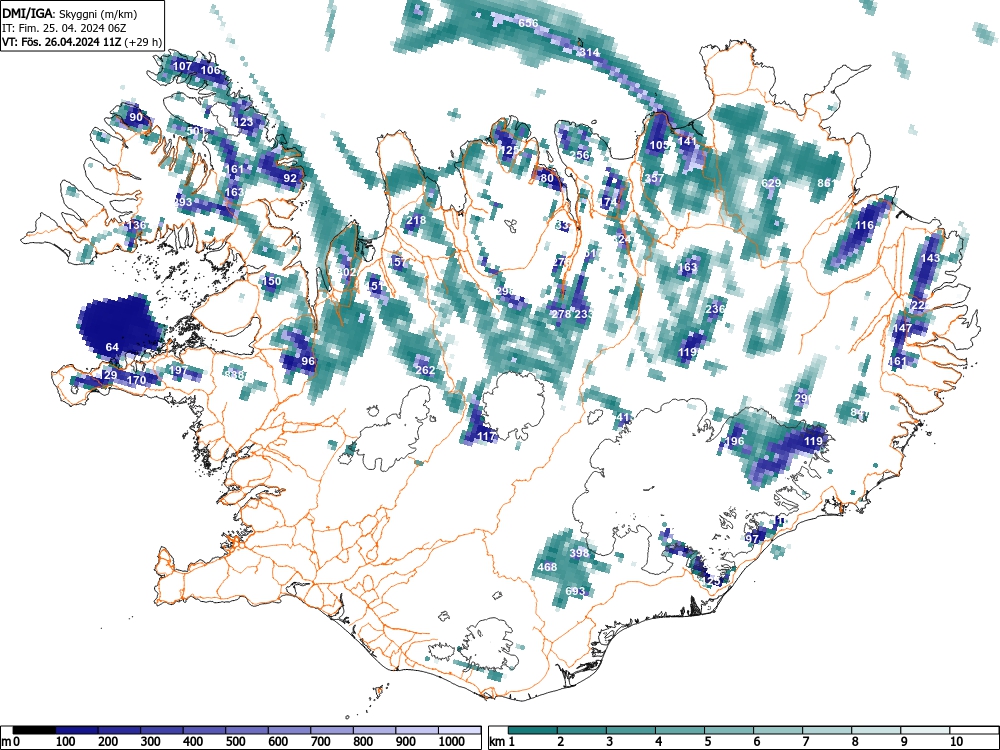Screen dimensions: 1000x750
Task: Click the '150' visibility value
Action: click(272, 281)
